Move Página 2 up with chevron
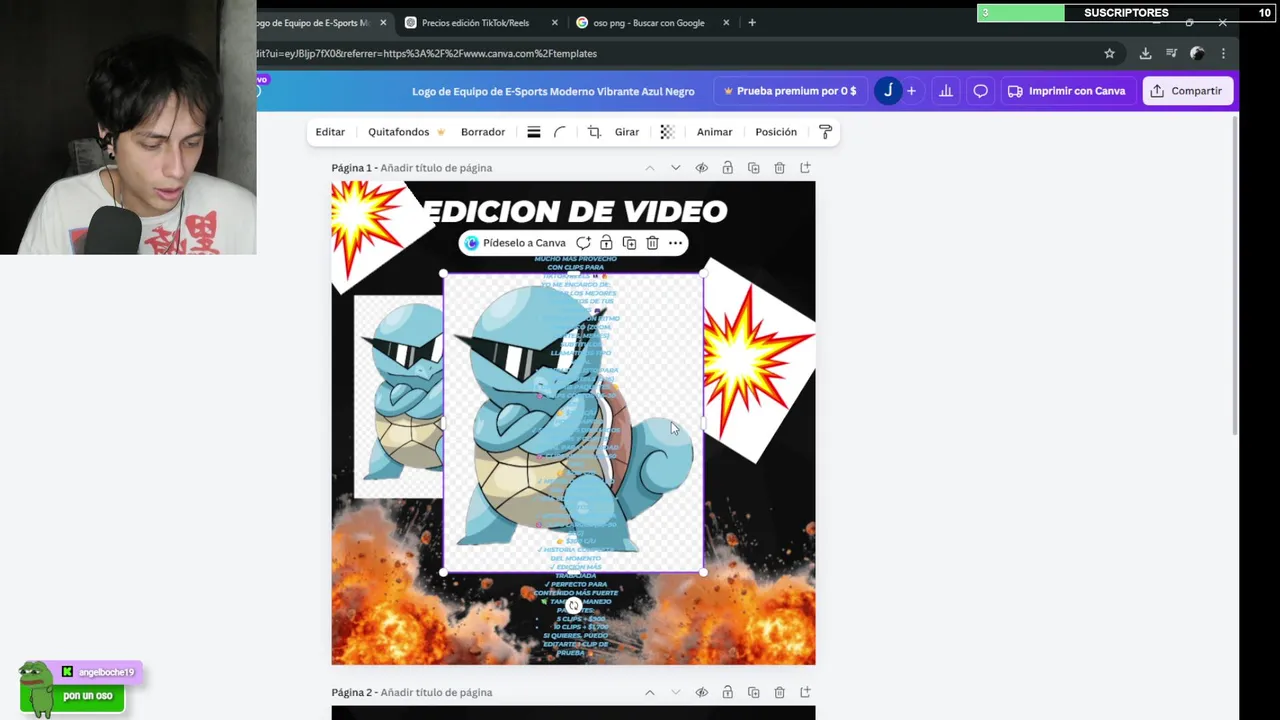The height and width of the screenshot is (720, 1280). [x=650, y=692]
